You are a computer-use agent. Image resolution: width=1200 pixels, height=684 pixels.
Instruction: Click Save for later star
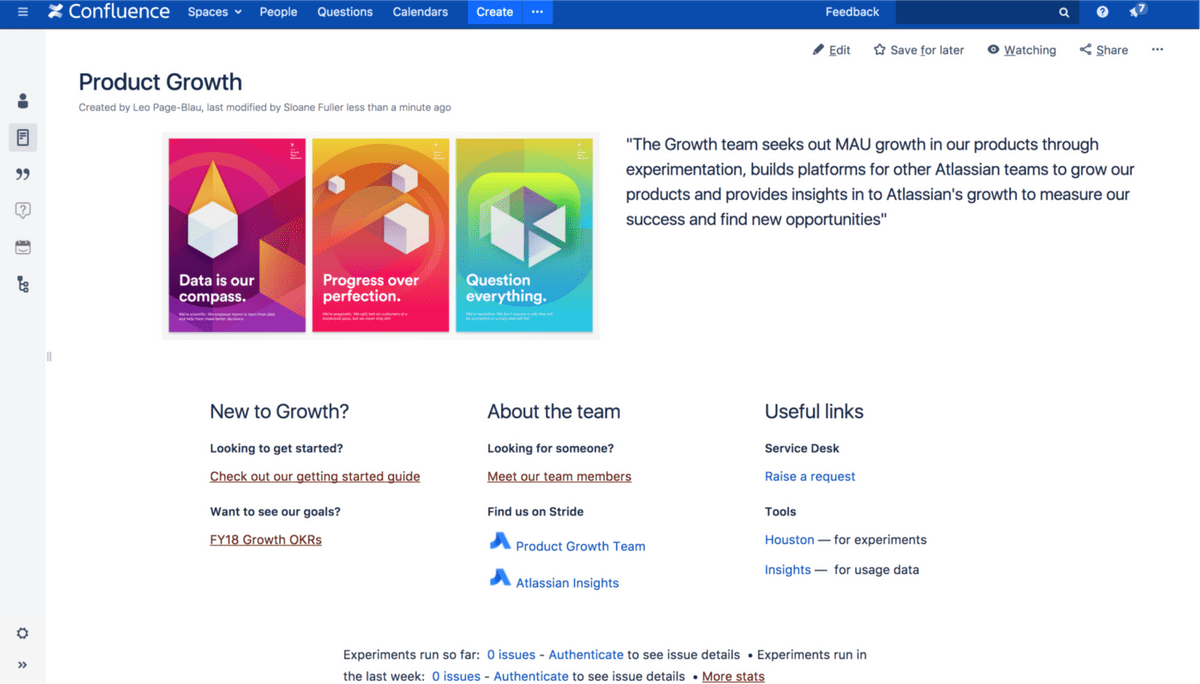click(918, 50)
